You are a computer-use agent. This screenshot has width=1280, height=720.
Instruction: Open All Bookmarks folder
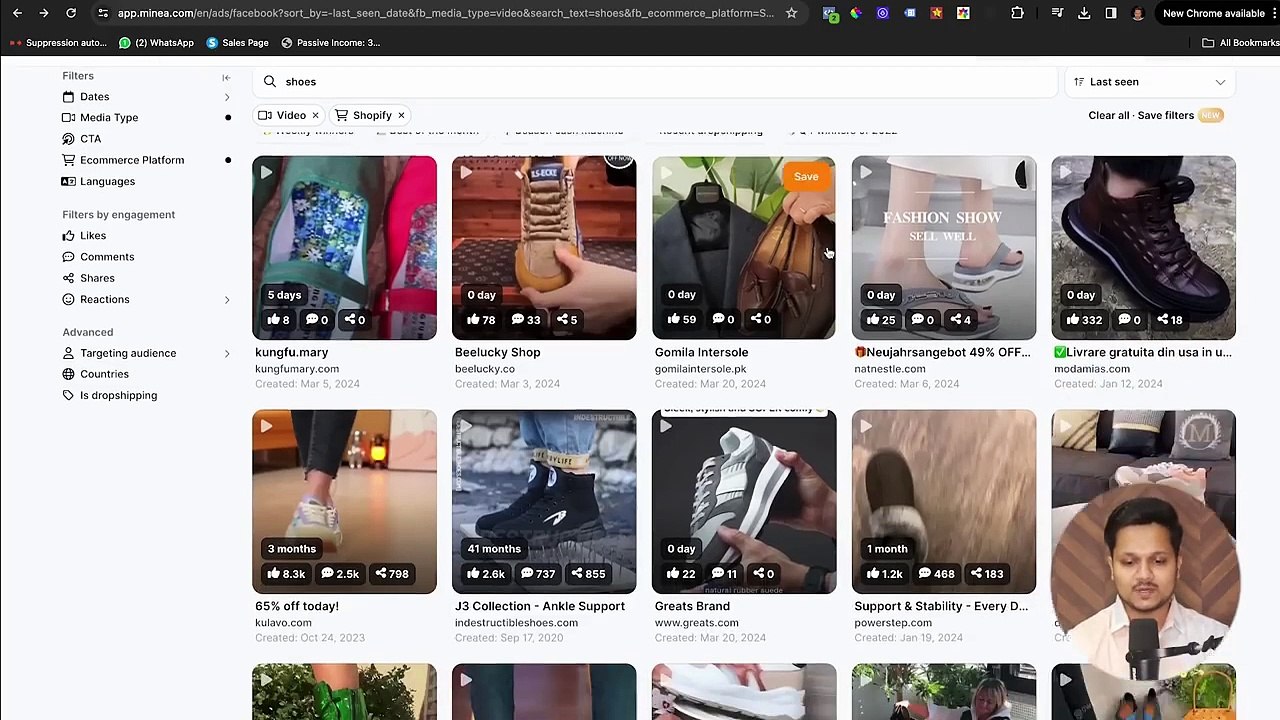tap(1240, 43)
